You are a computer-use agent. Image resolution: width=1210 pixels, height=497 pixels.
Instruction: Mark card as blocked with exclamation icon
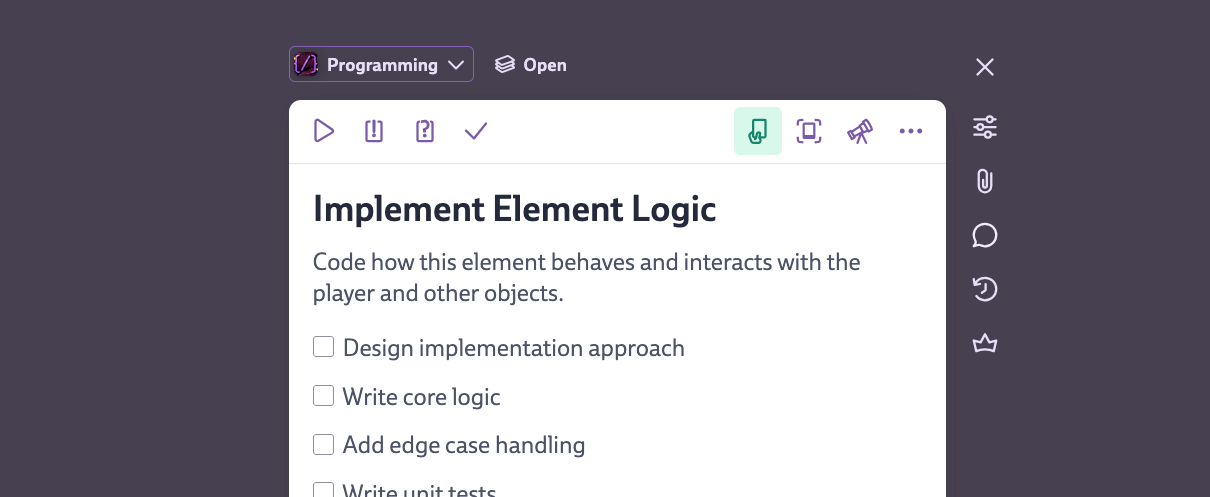(374, 131)
